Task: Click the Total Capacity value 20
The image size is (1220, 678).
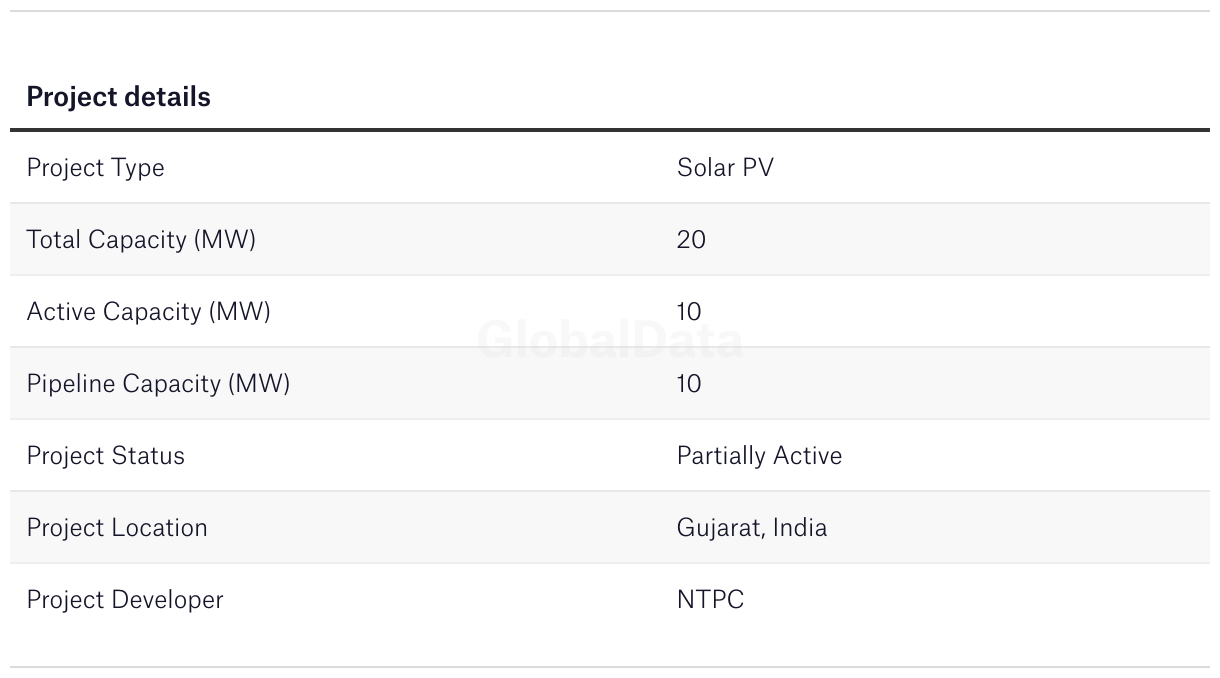Action: [691, 240]
